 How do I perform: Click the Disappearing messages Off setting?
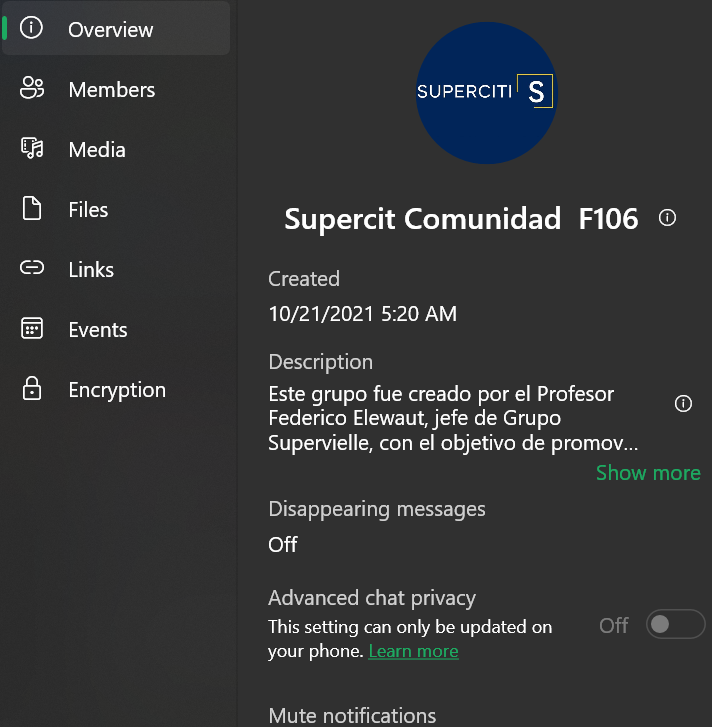point(283,544)
